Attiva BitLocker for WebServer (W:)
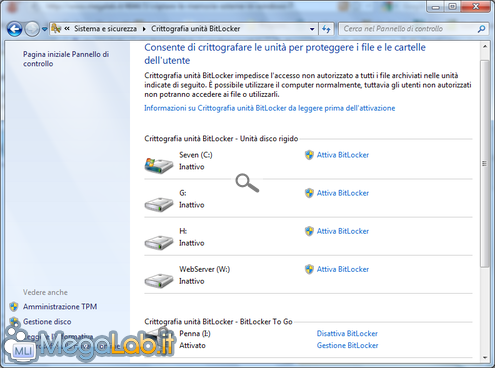Viewport: 495px width, 368px height. (x=343, y=269)
